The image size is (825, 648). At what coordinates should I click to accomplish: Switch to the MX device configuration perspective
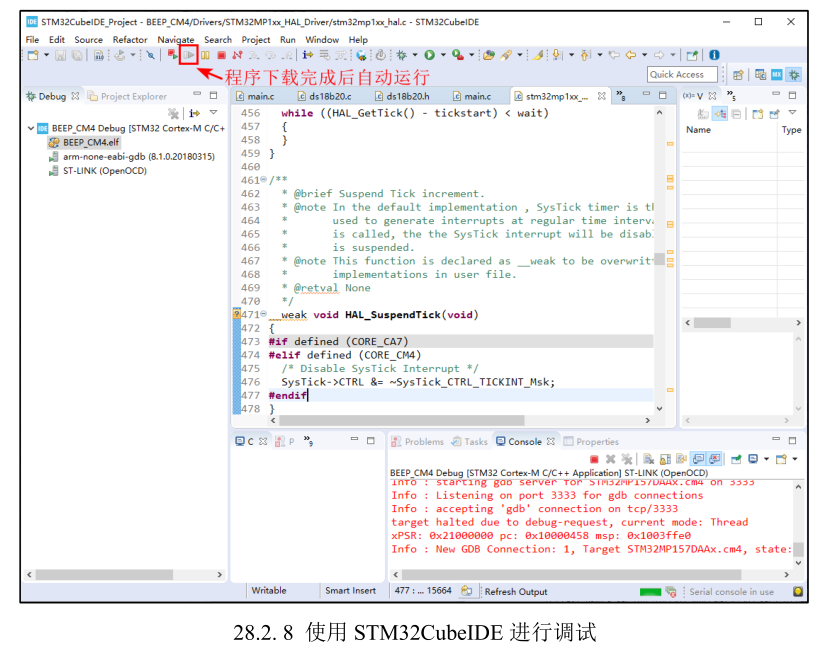777,75
